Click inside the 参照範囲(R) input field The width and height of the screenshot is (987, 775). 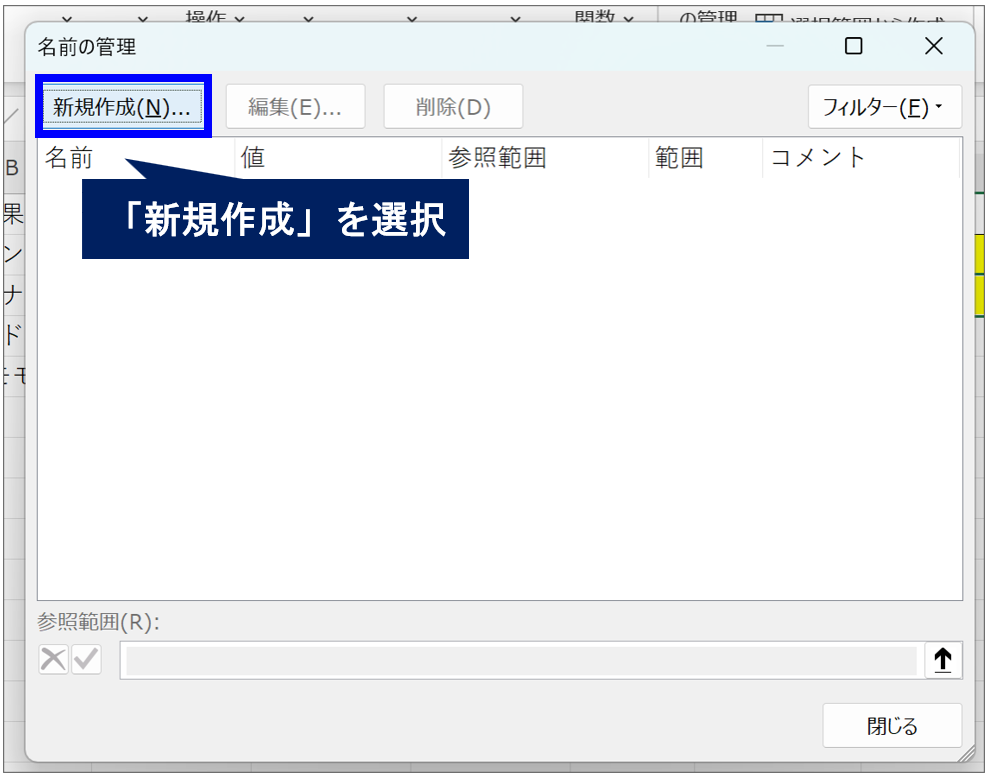(x=520, y=661)
